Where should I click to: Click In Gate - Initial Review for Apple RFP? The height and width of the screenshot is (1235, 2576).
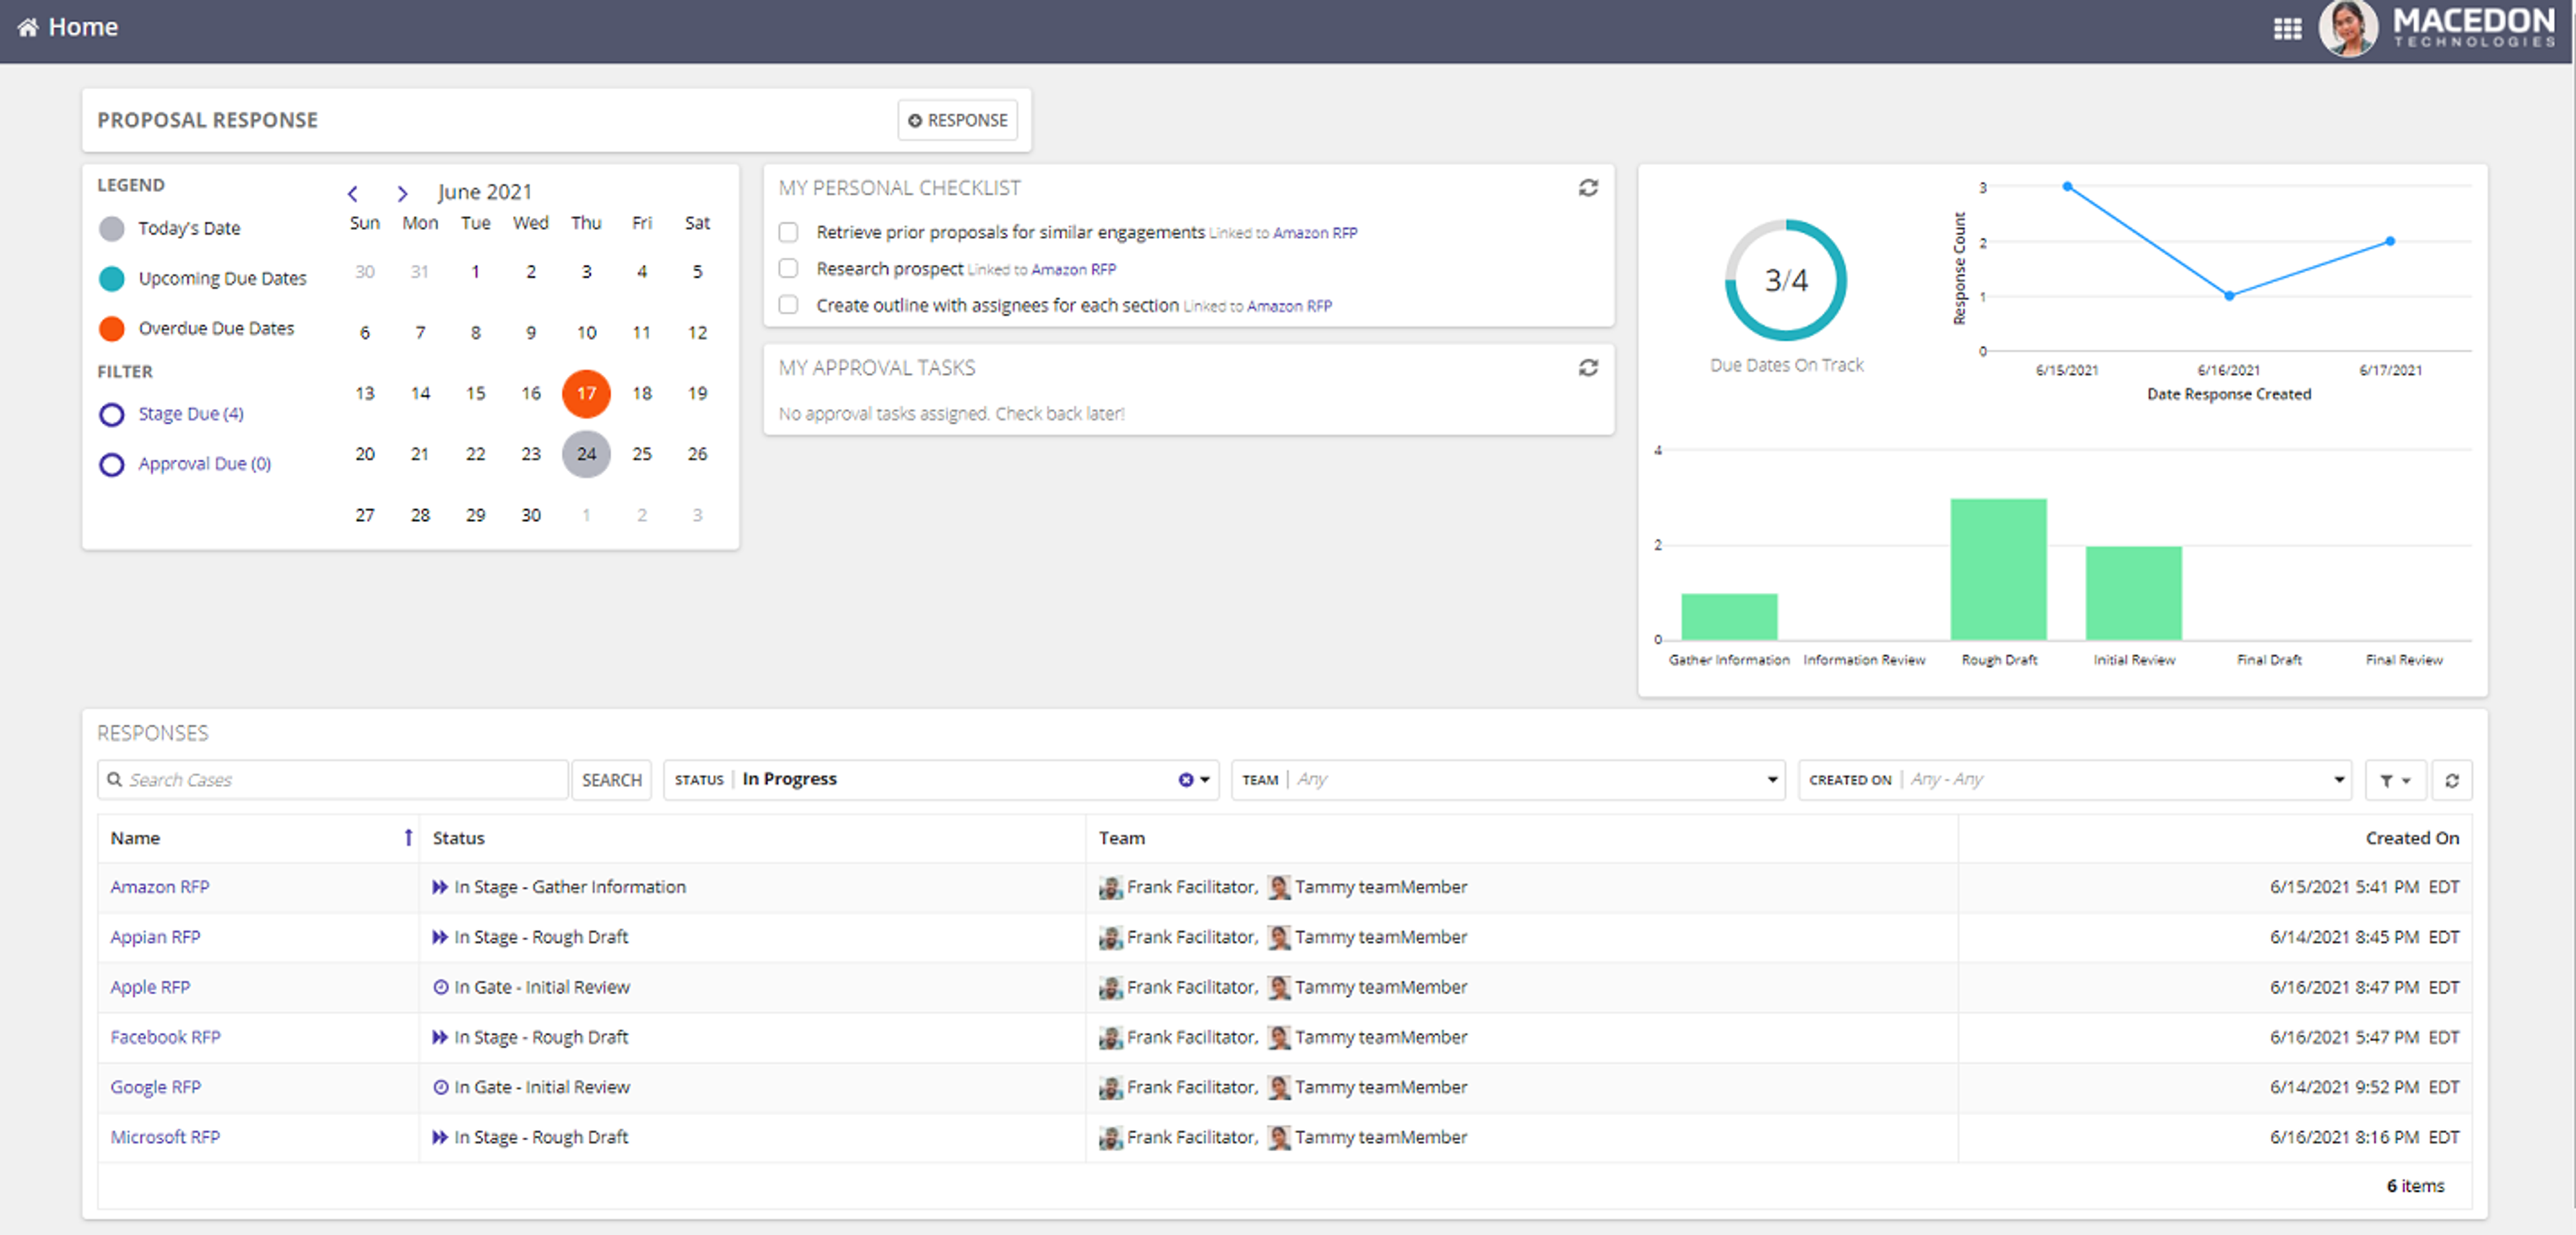tap(542, 987)
